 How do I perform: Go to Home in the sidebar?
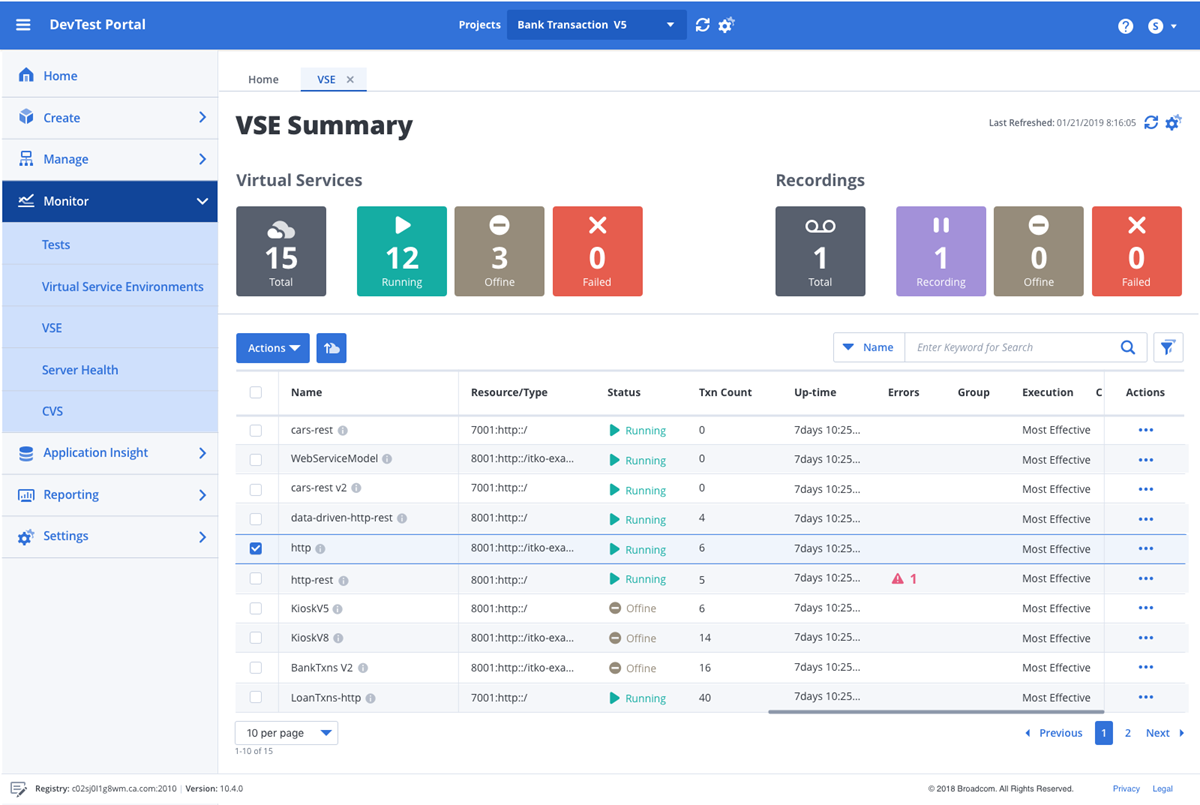pos(110,76)
